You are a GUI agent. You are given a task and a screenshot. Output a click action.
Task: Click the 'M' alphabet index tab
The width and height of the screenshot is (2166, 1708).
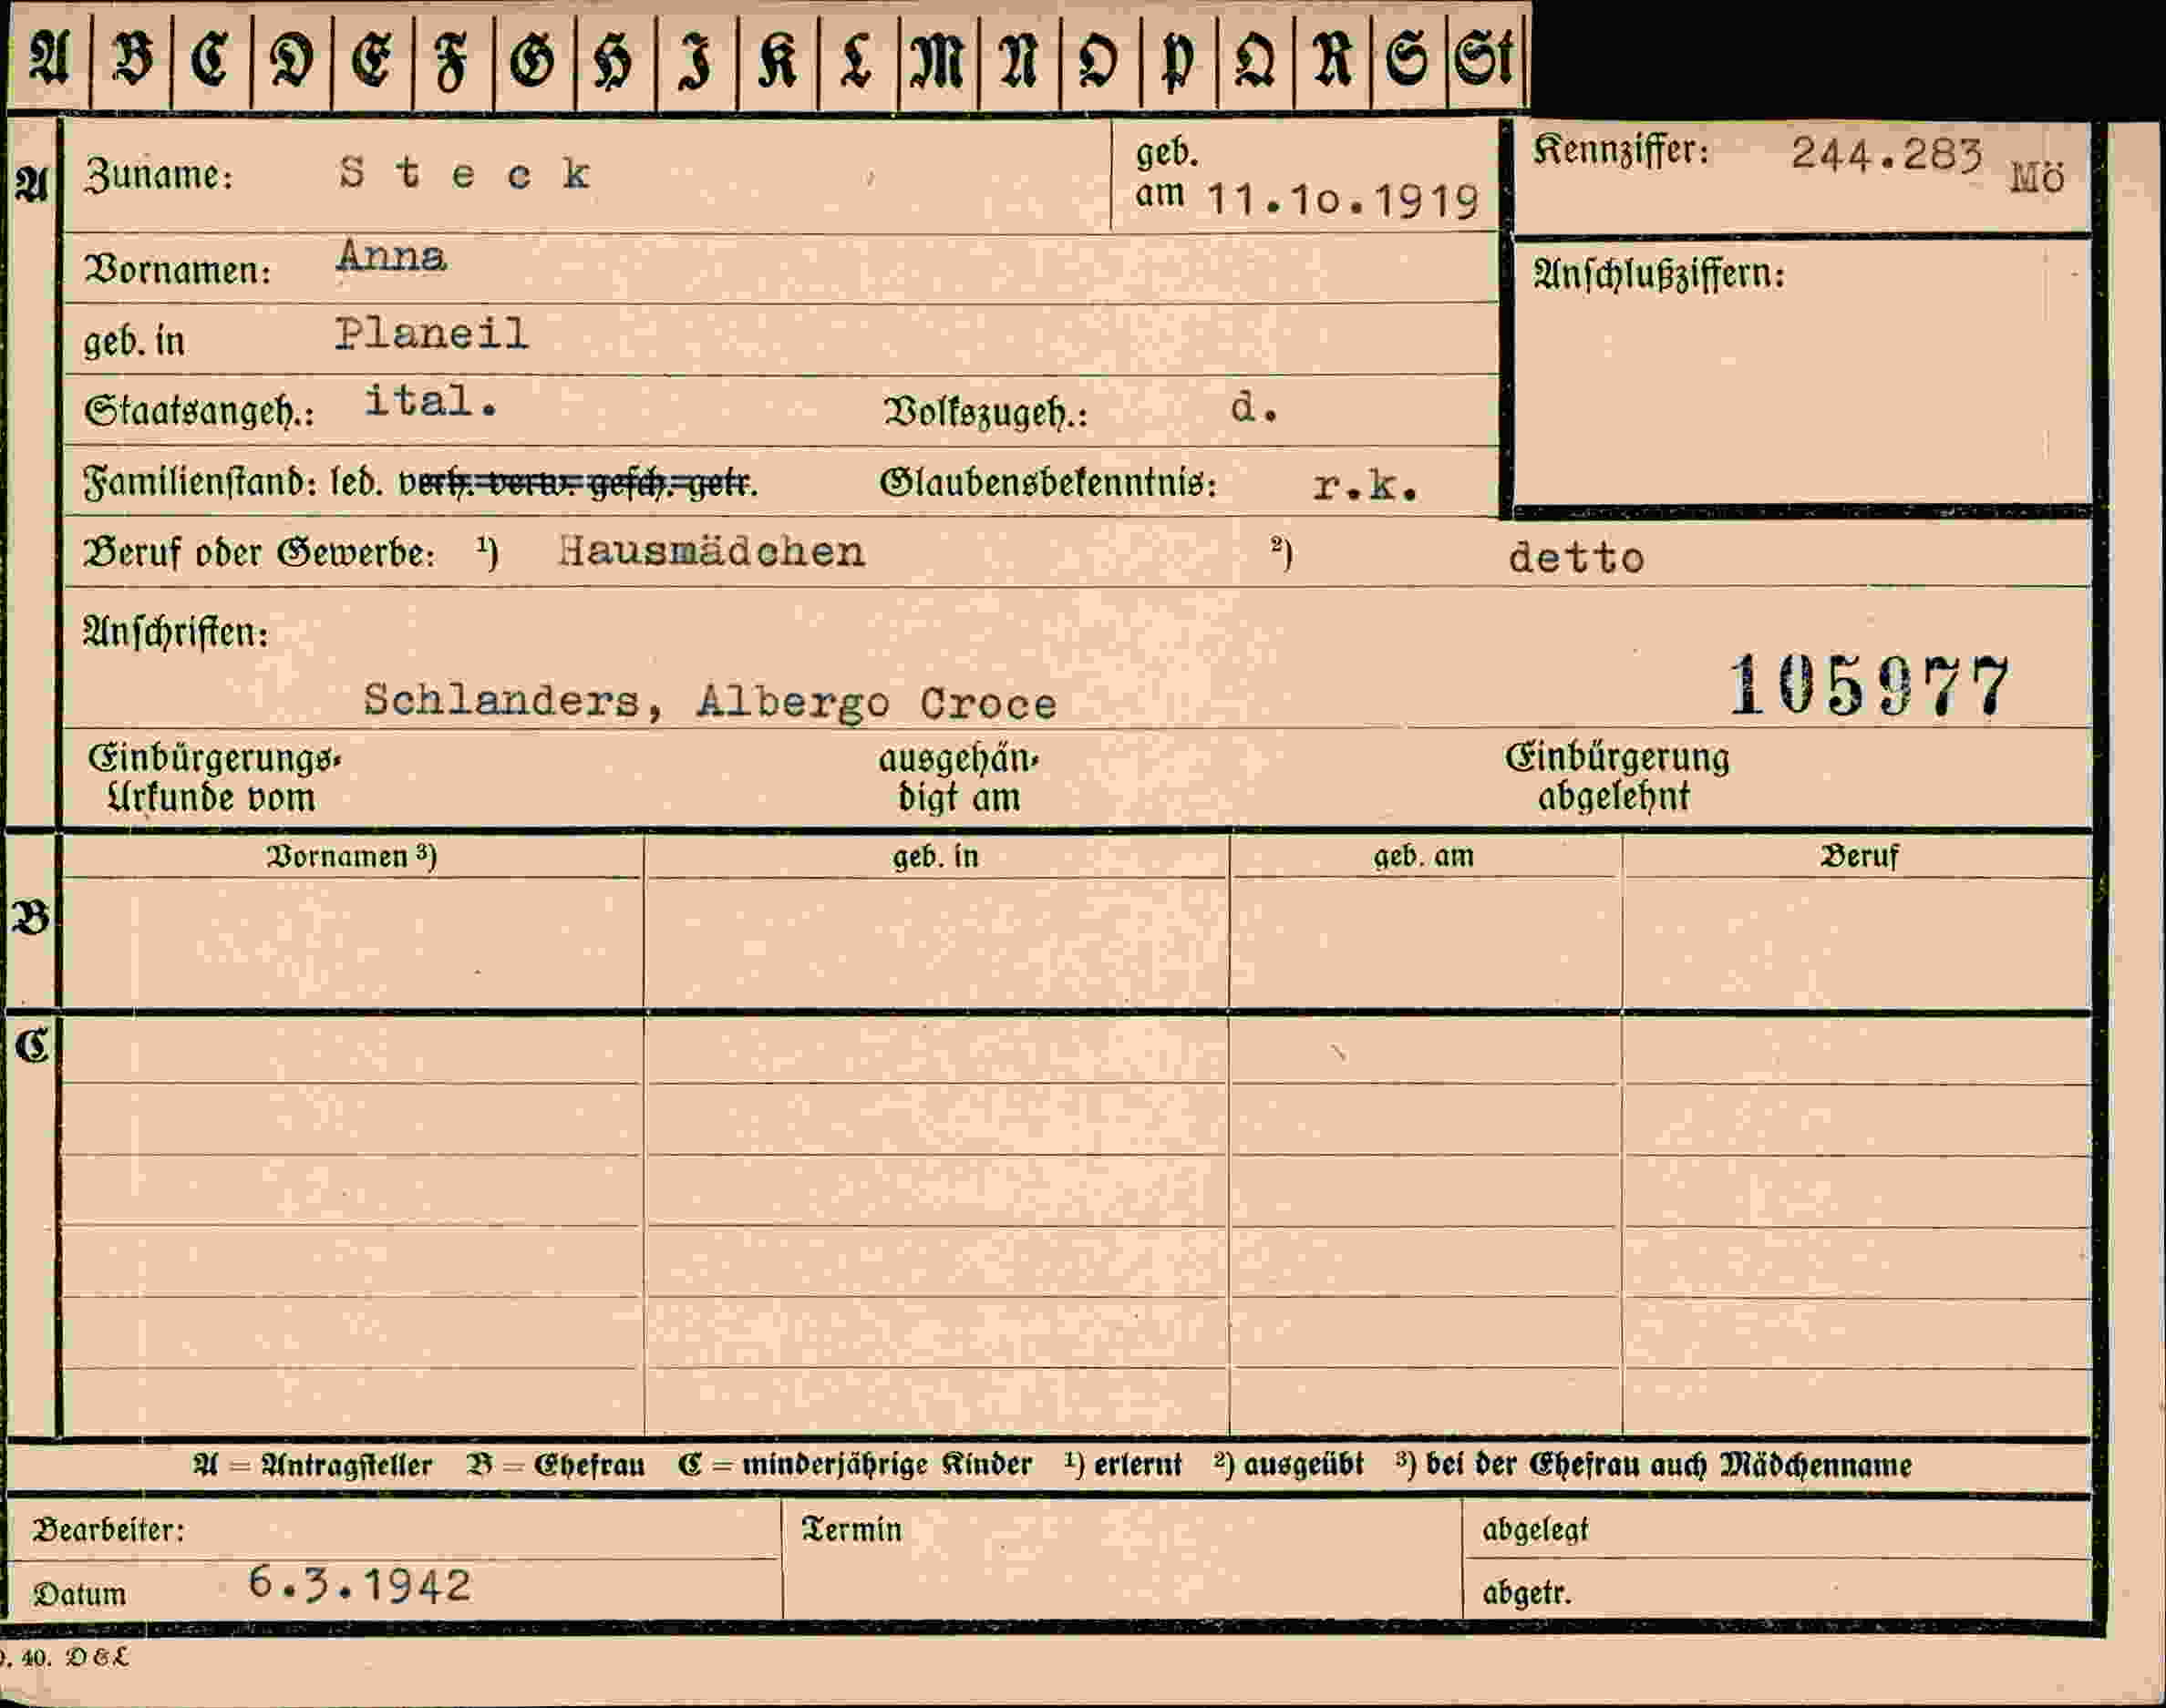click(938, 59)
